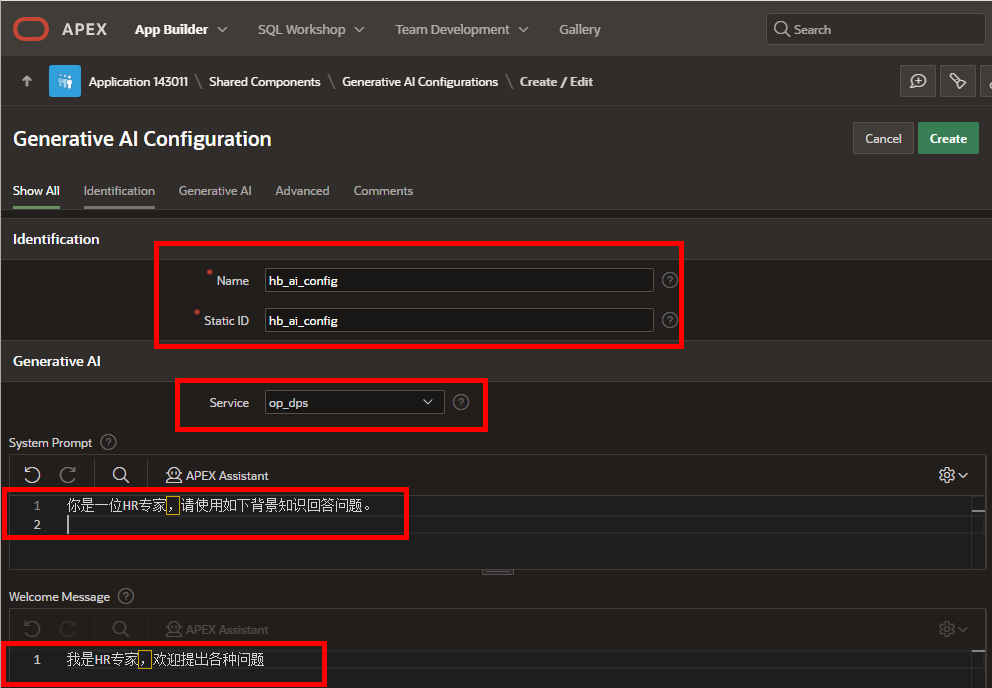Open APEX Assistant for Welcome Message
The width and height of the screenshot is (992, 688).
click(x=216, y=629)
